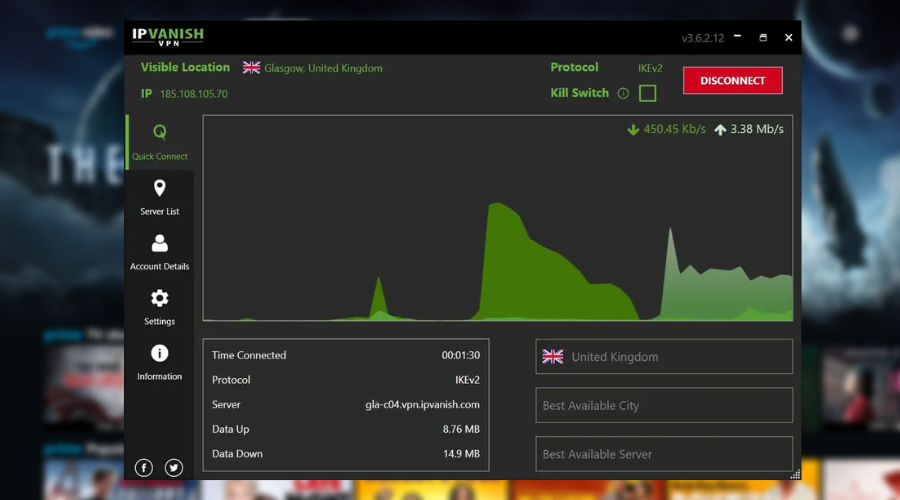The height and width of the screenshot is (500, 900).
Task: Click the Account Details person icon
Action: pos(160,243)
